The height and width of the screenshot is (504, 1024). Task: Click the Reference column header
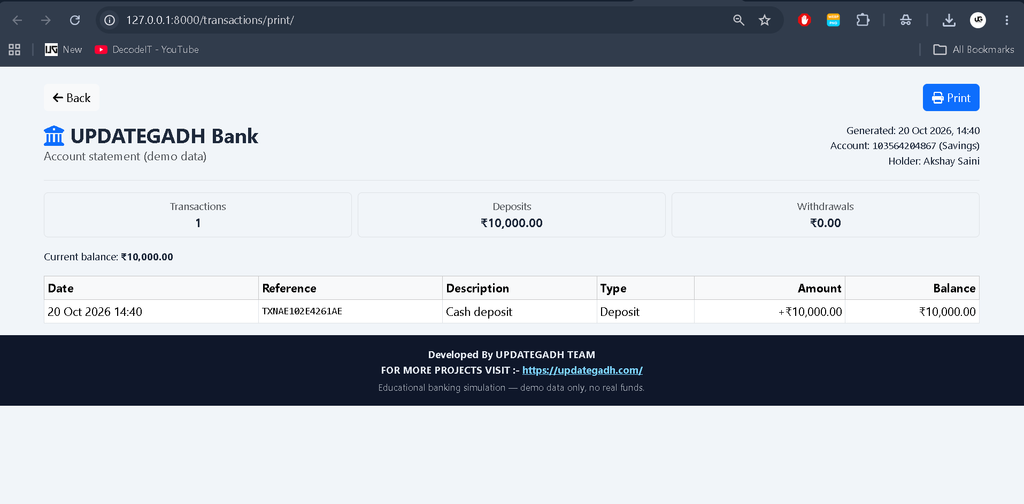tap(350, 288)
